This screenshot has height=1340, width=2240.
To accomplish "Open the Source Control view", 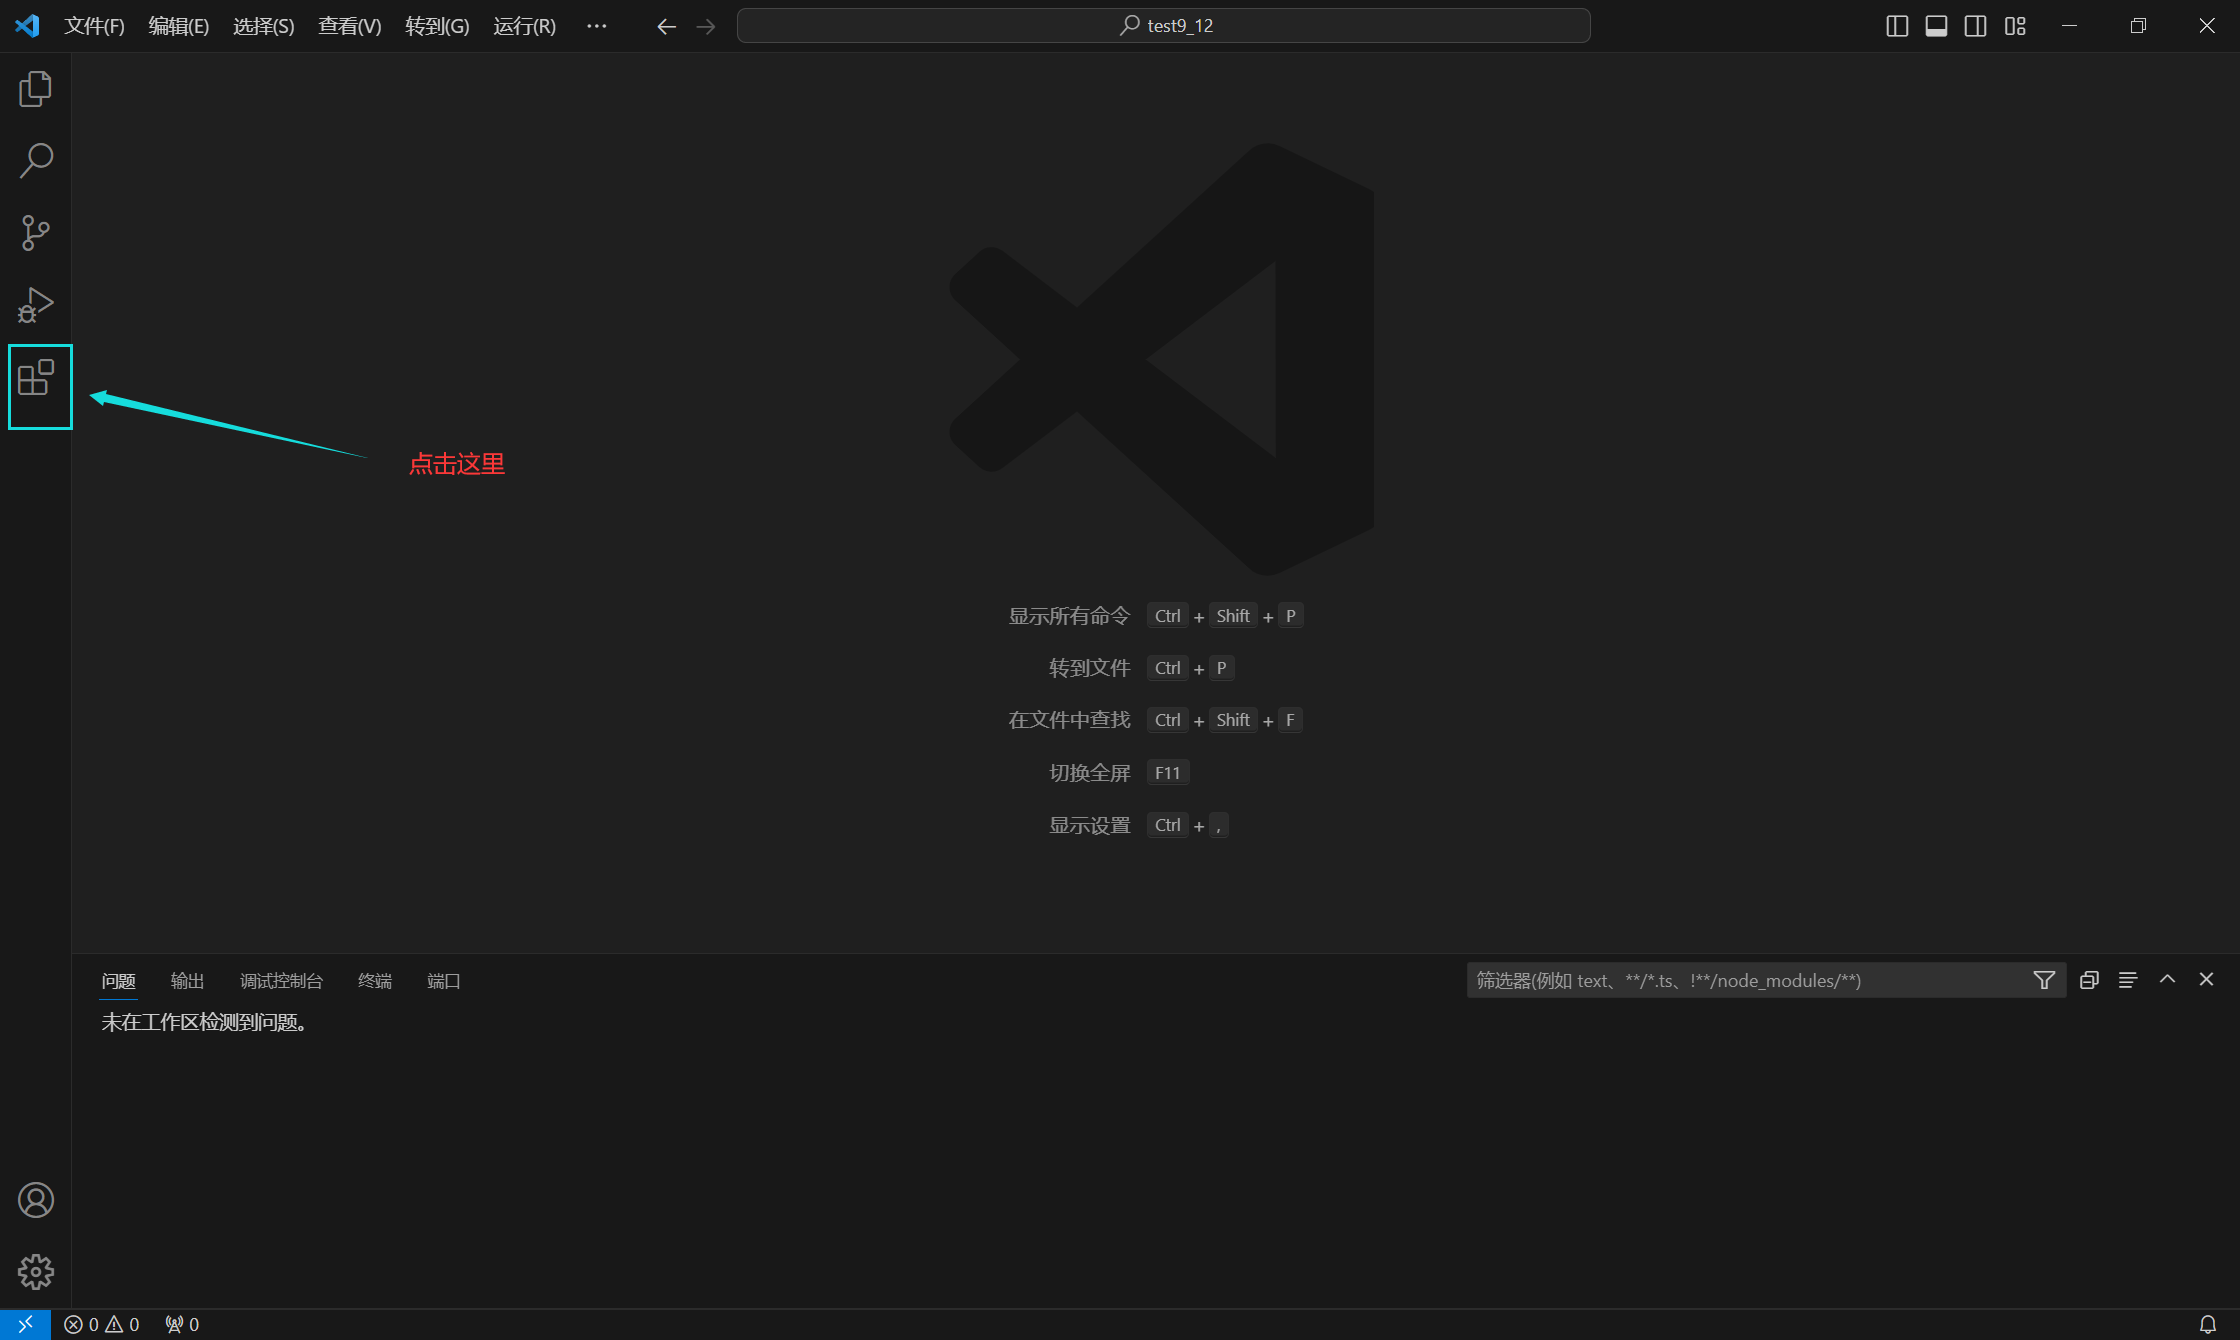I will click(35, 232).
